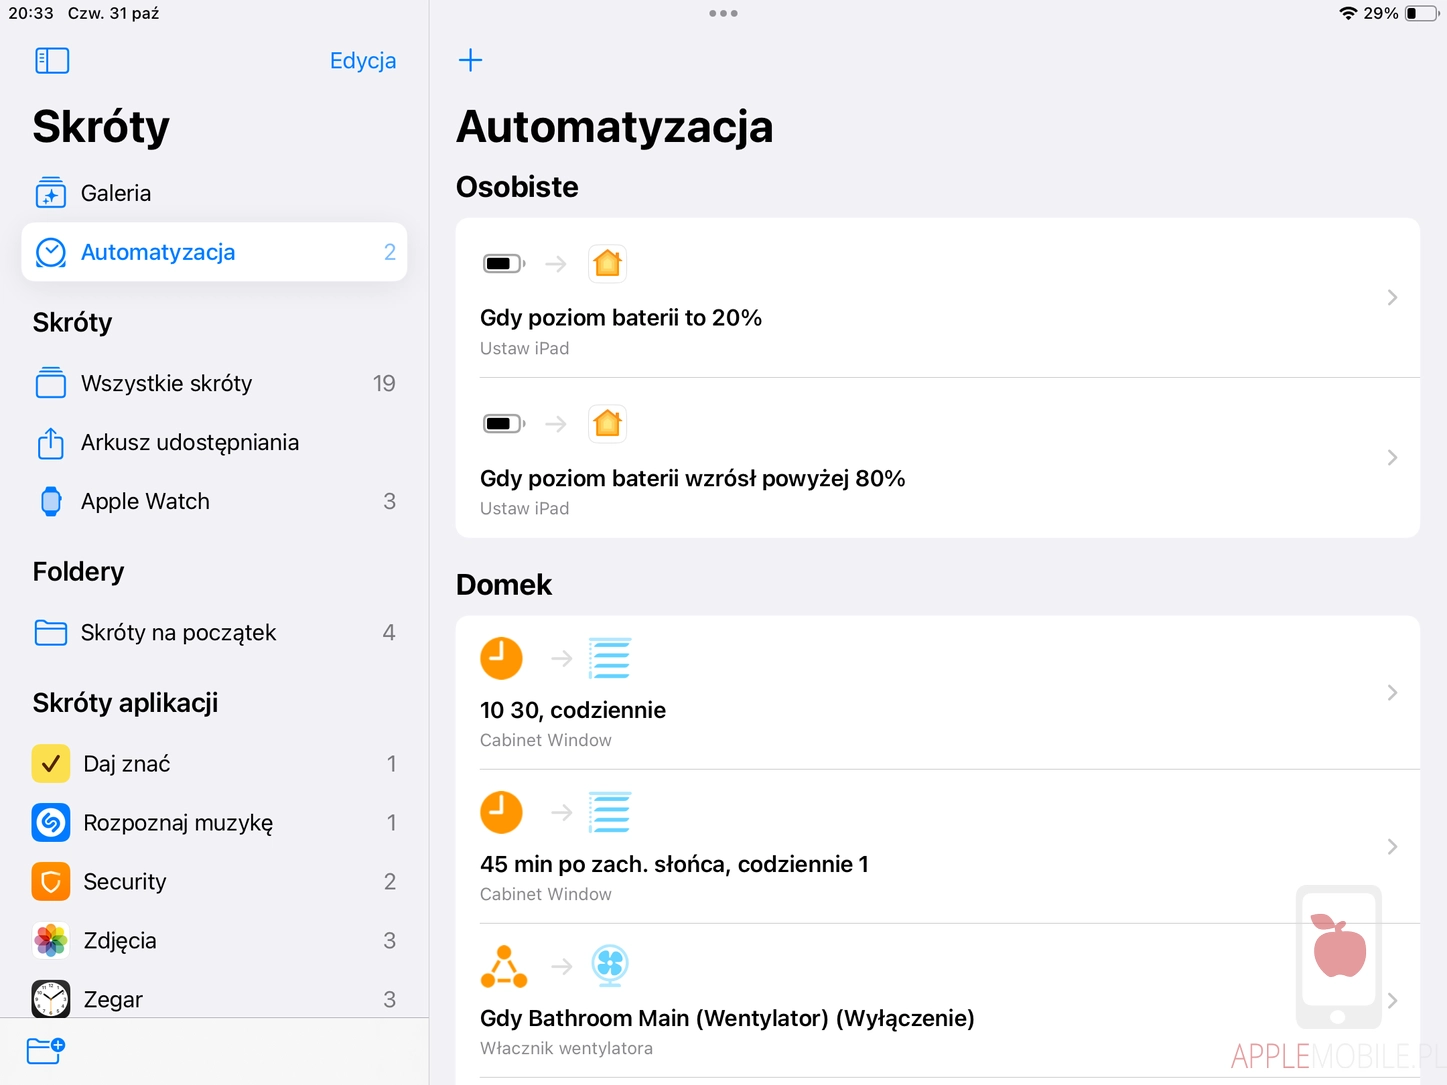Open the Zegar app shortcuts
This screenshot has height=1085, width=1447.
(113, 999)
